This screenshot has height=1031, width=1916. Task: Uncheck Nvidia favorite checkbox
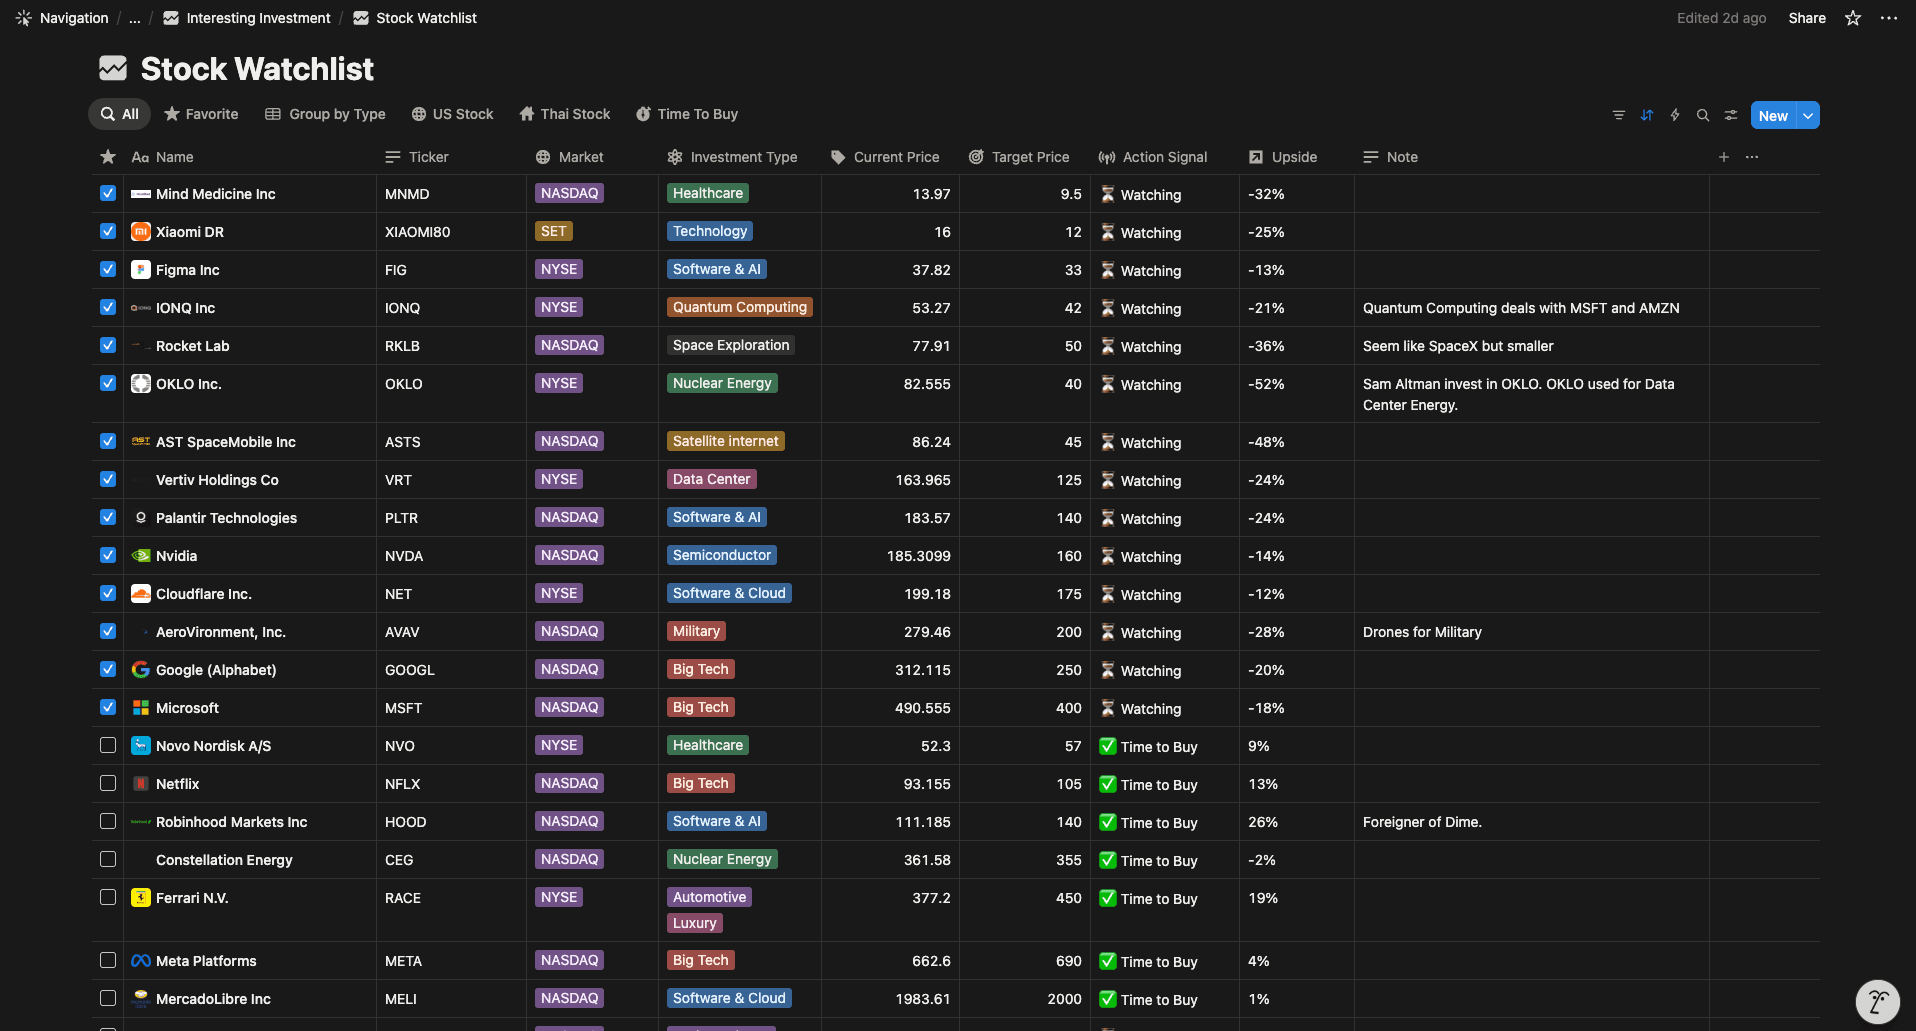108,556
